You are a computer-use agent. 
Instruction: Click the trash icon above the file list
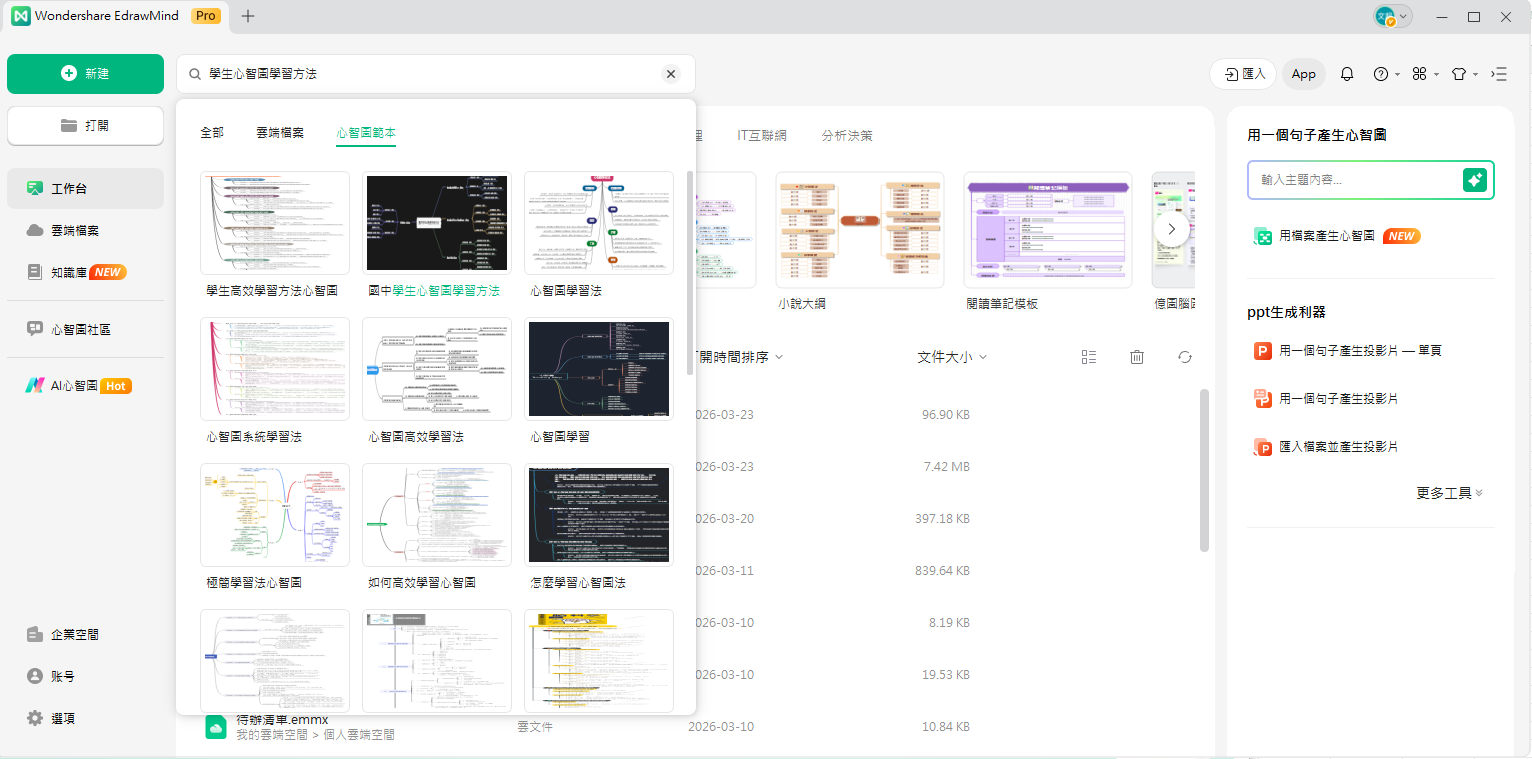click(x=1136, y=356)
